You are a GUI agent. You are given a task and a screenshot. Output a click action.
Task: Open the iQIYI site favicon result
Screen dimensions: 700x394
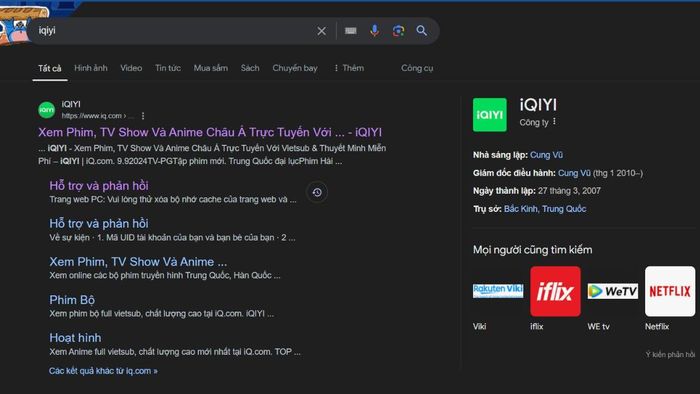(46, 110)
